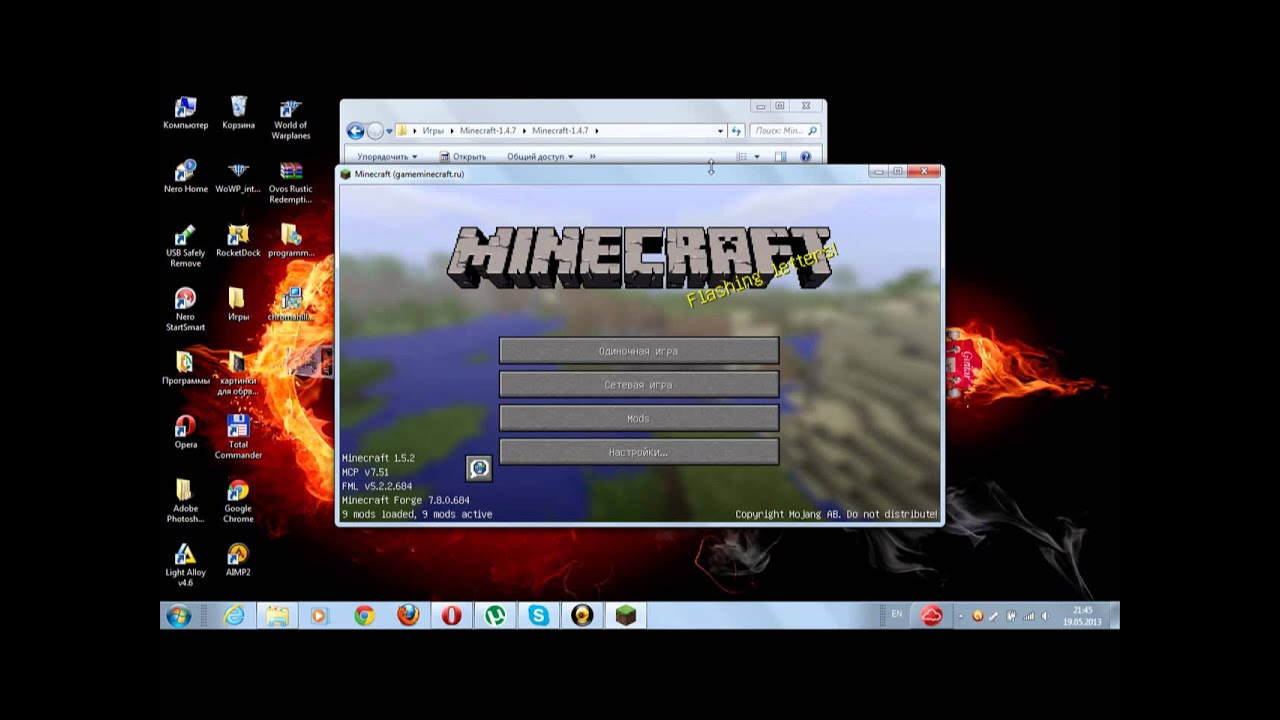1280x720 pixels.
Task: Launch the RocketDock desktop shortcut
Action: point(238,241)
